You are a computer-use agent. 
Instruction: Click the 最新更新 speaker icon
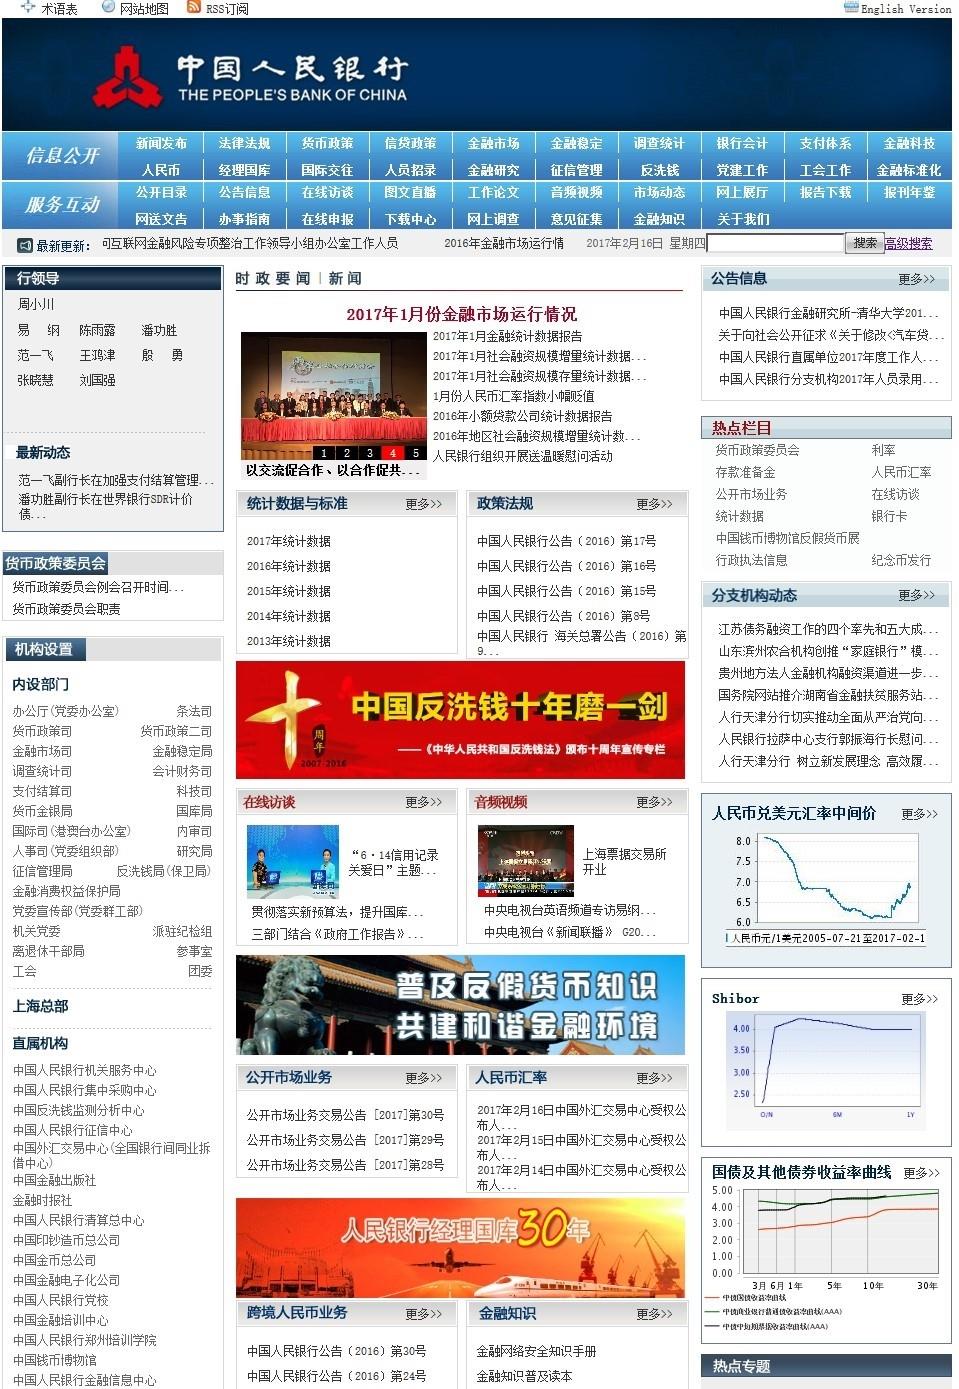coord(25,245)
